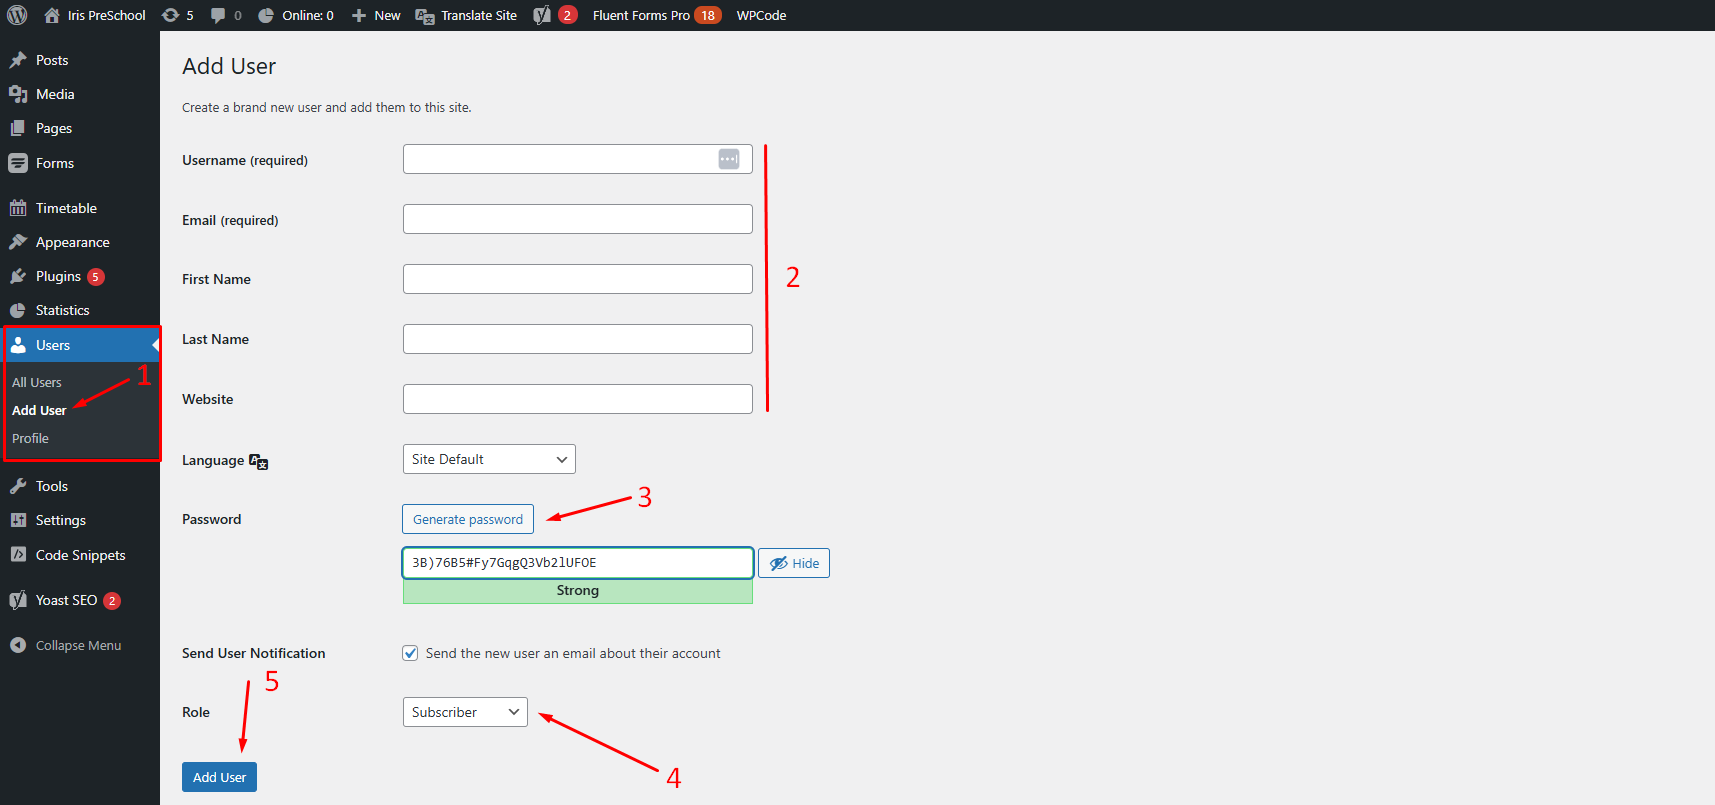Focus the Email required input field

click(577, 219)
